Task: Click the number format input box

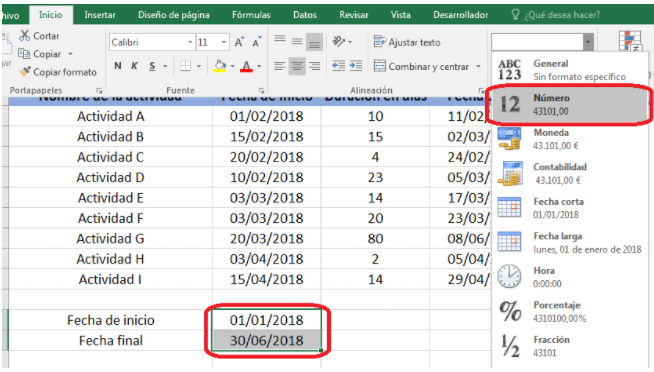Action: tap(537, 42)
